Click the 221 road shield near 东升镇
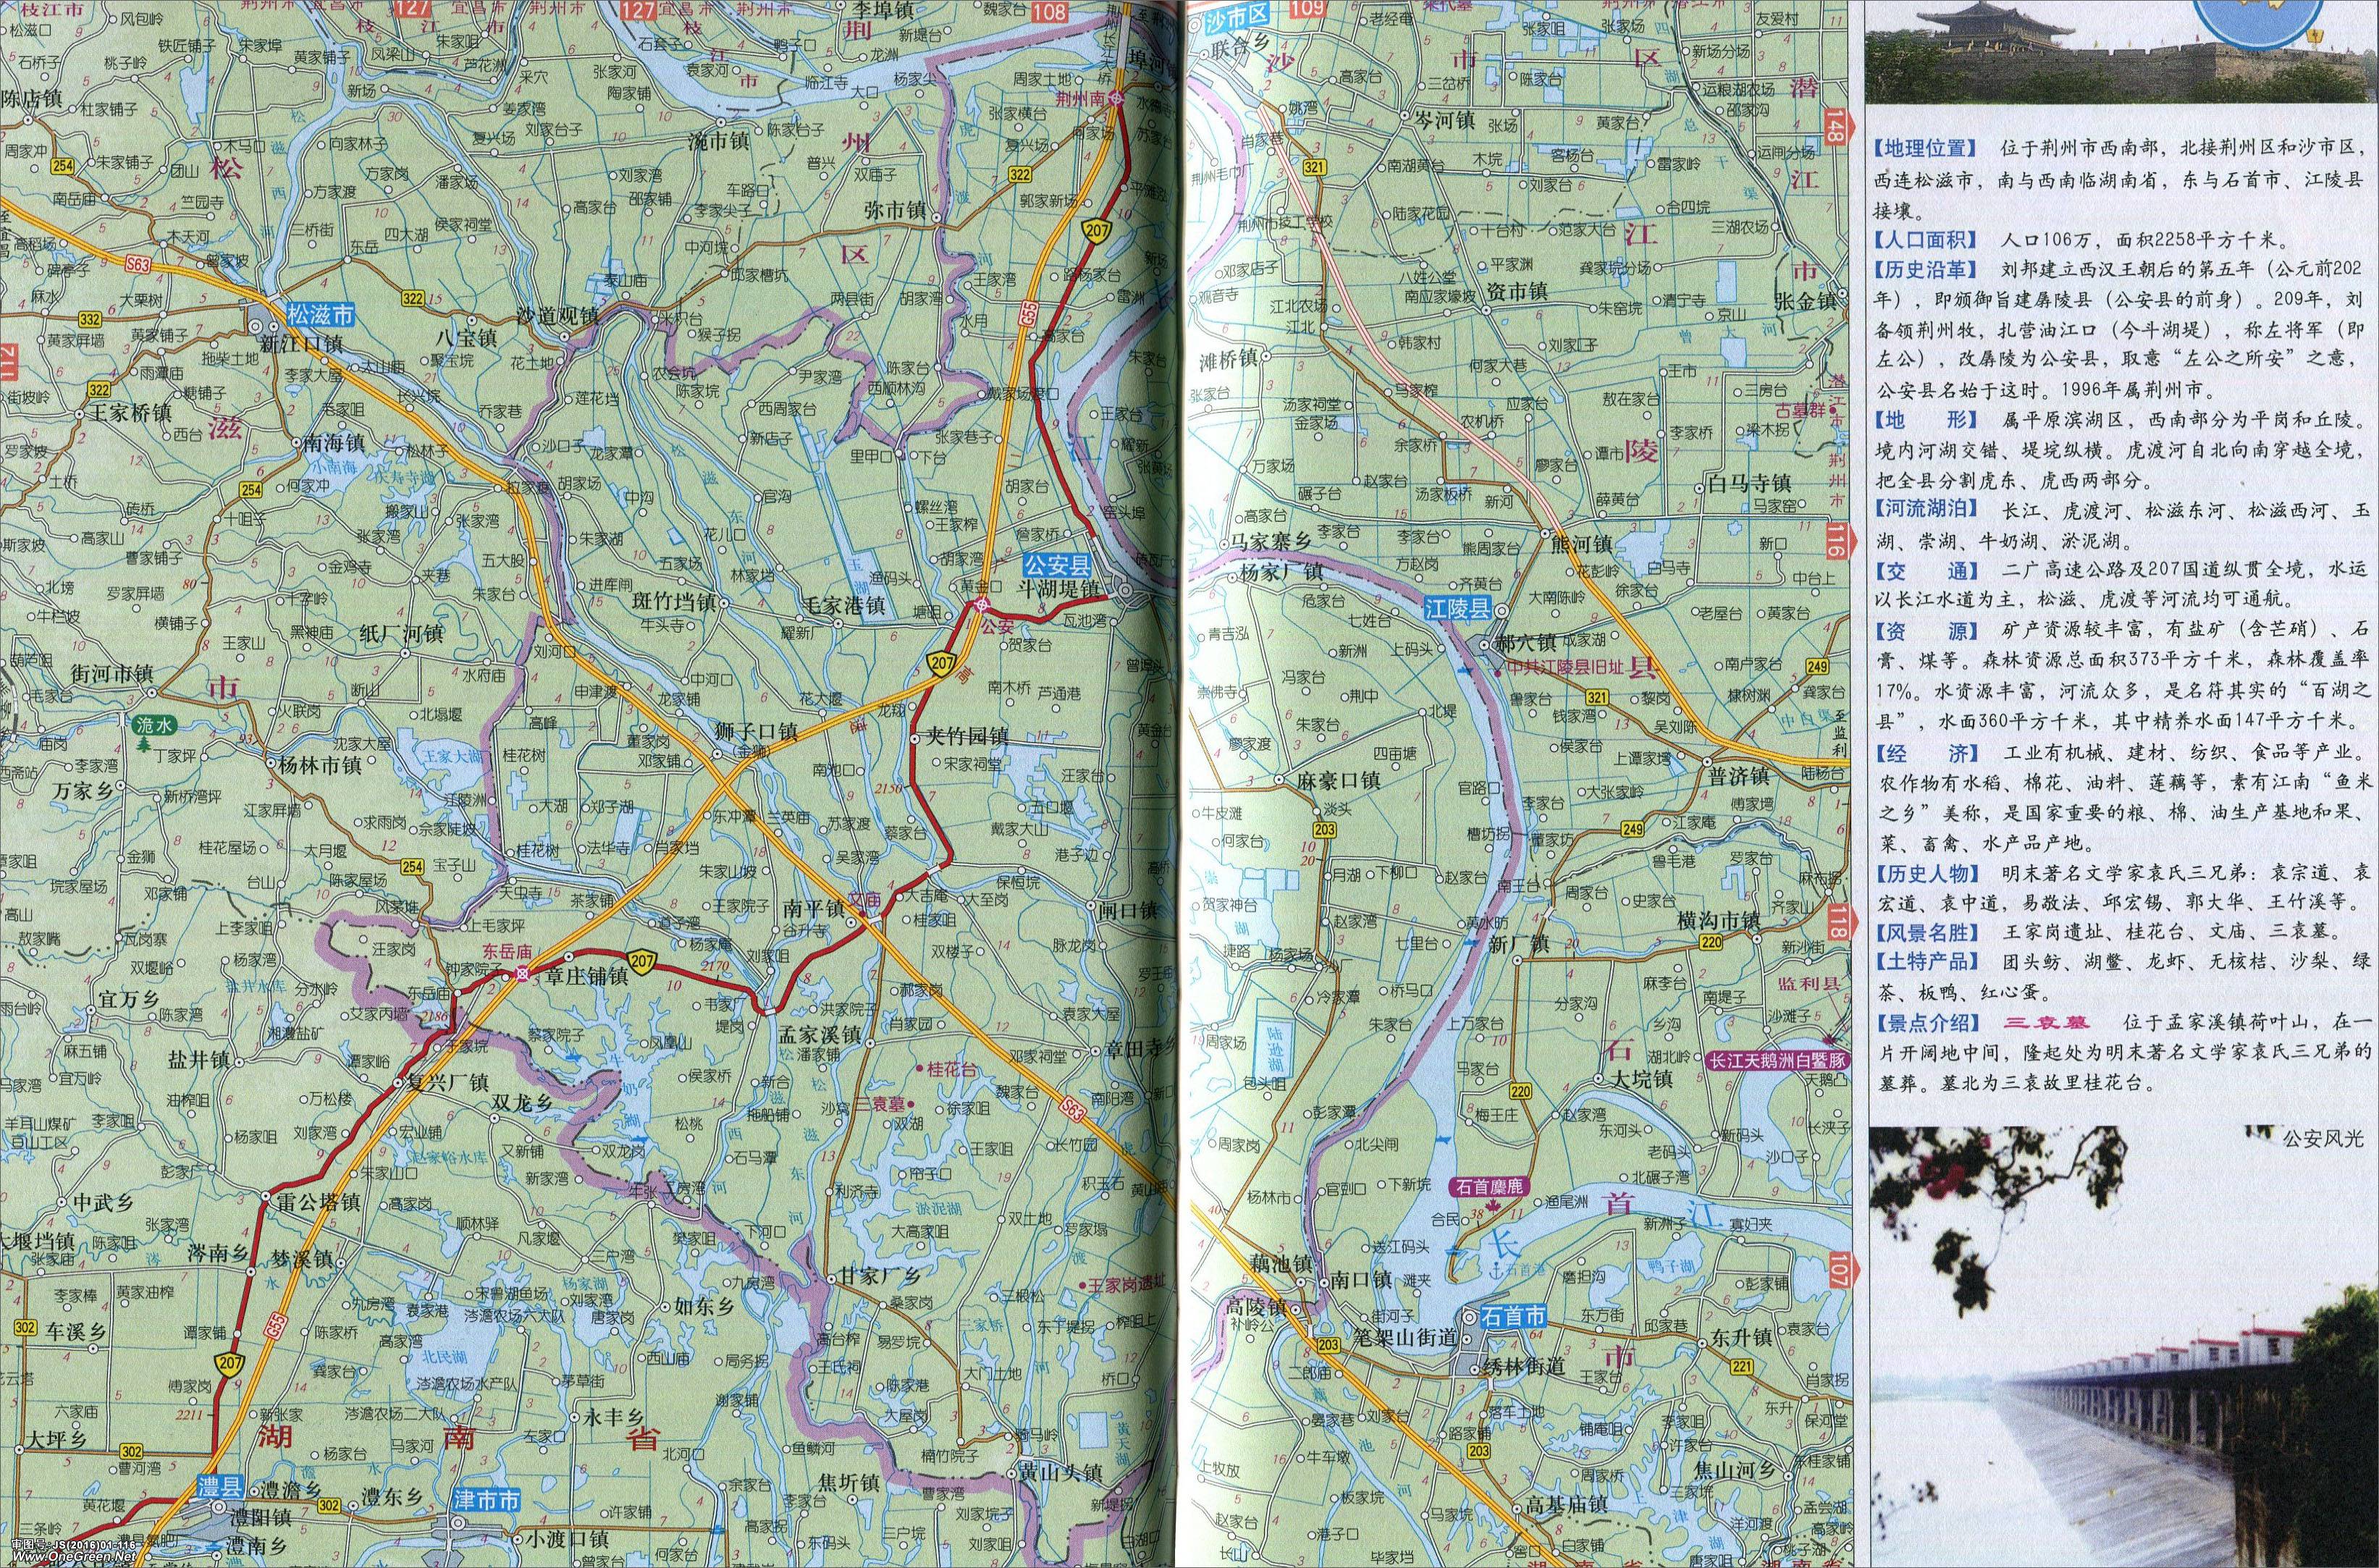The width and height of the screenshot is (2379, 1568). point(1743,1367)
